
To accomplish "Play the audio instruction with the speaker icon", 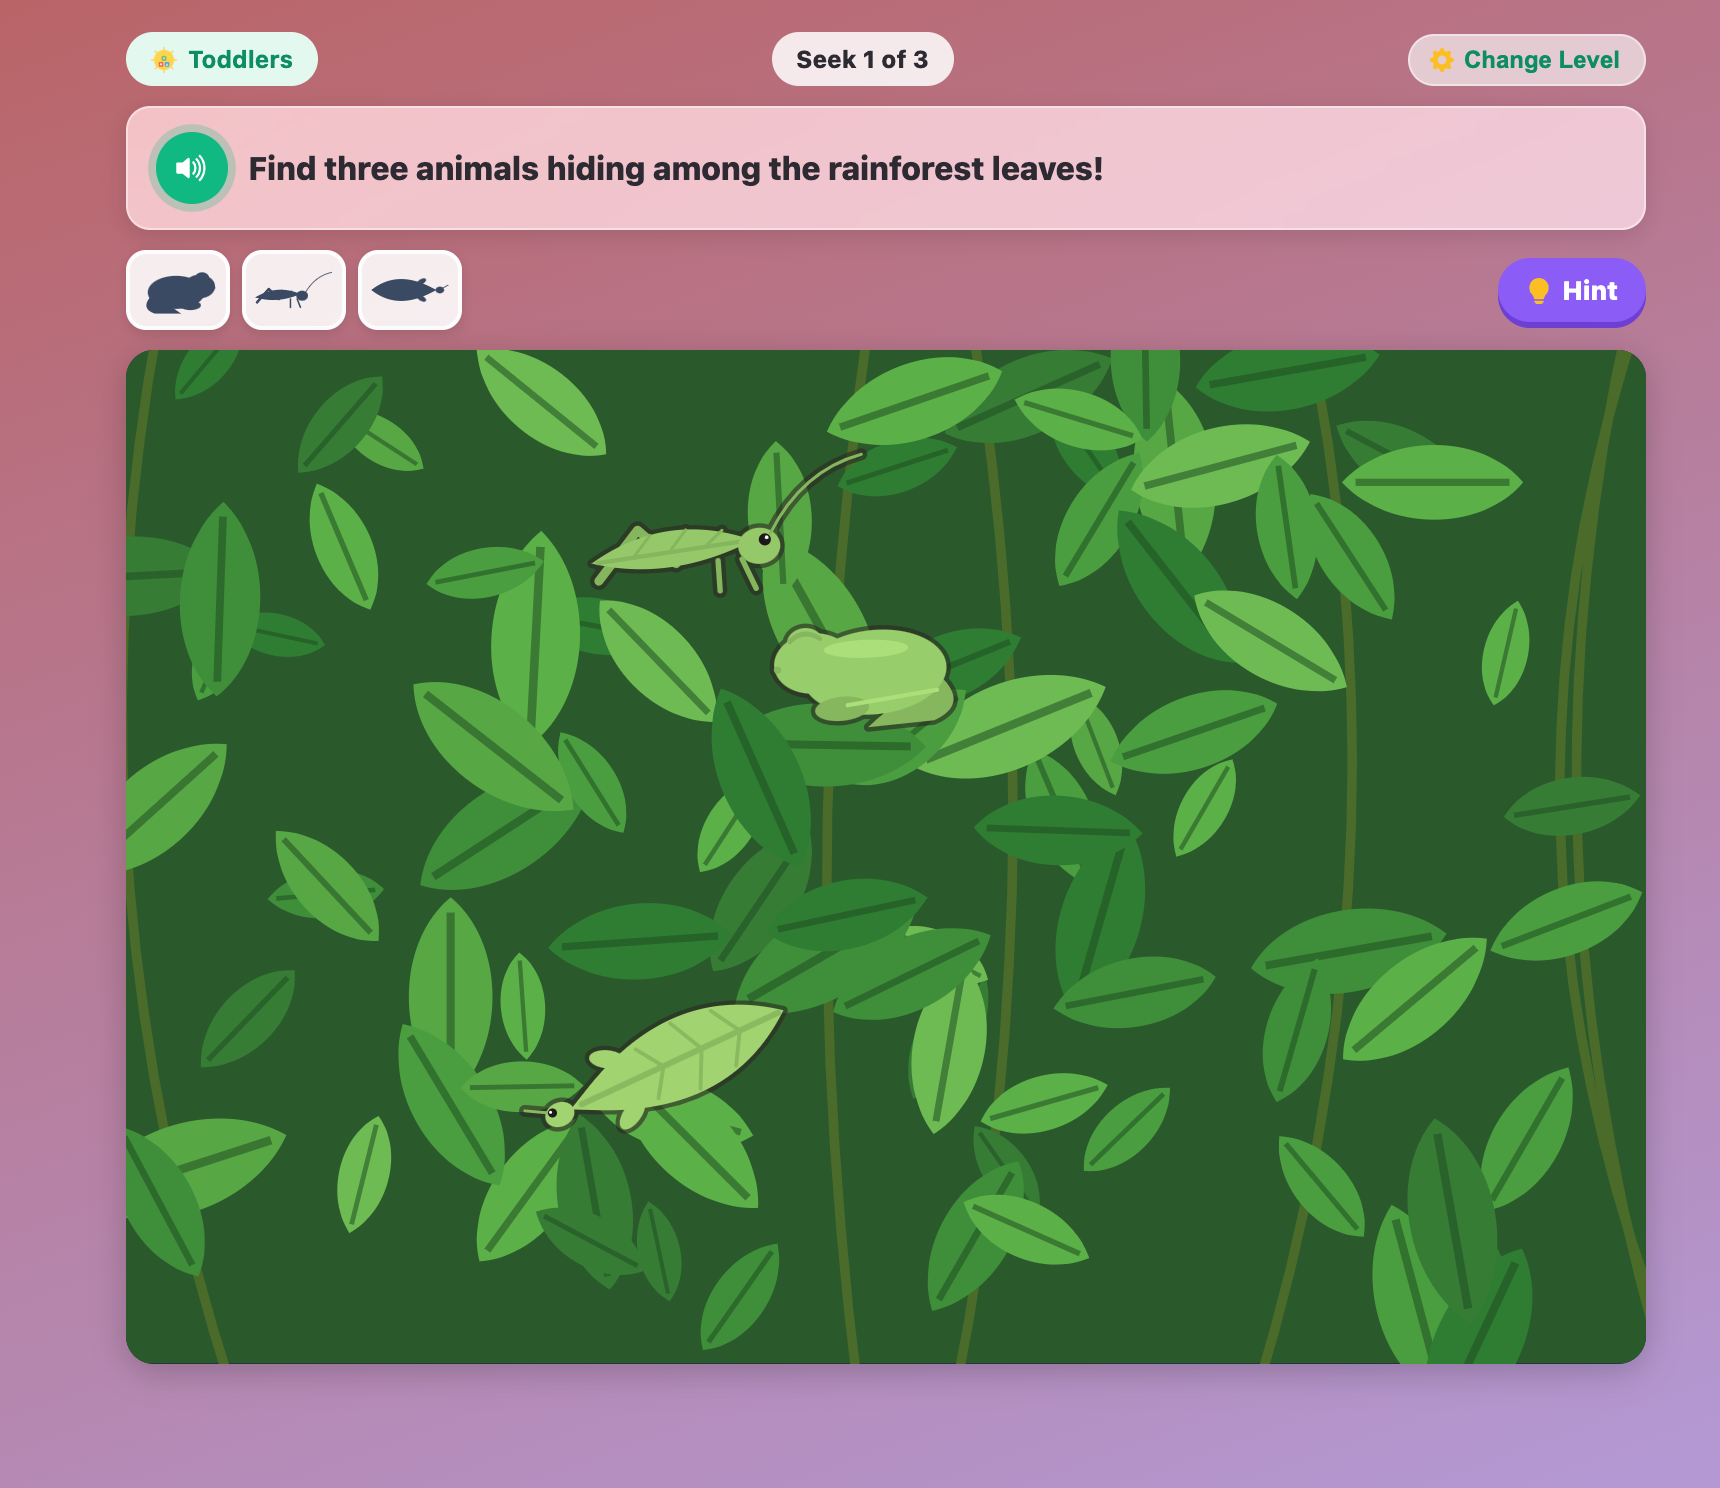I will [192, 168].
